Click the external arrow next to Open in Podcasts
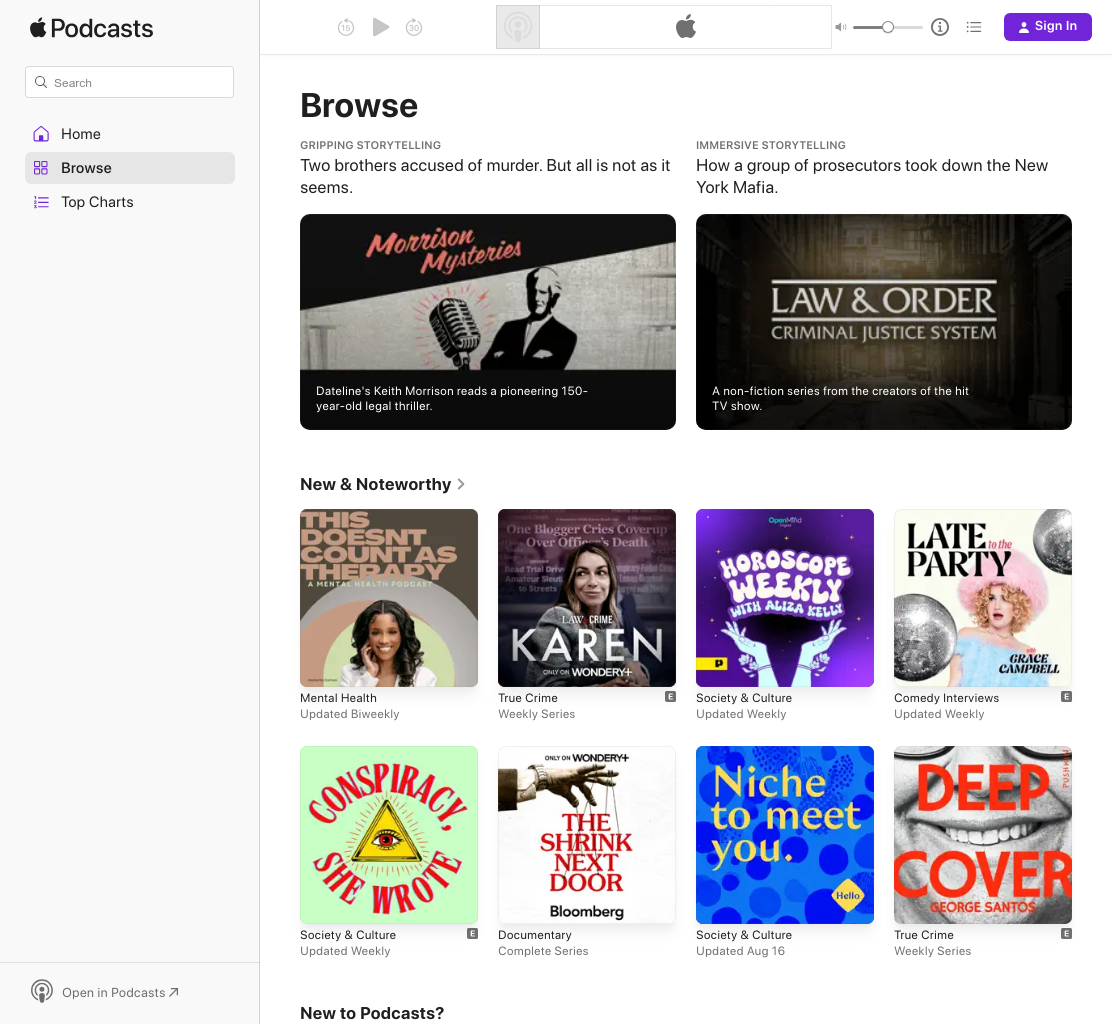The image size is (1112, 1024). click(x=174, y=992)
